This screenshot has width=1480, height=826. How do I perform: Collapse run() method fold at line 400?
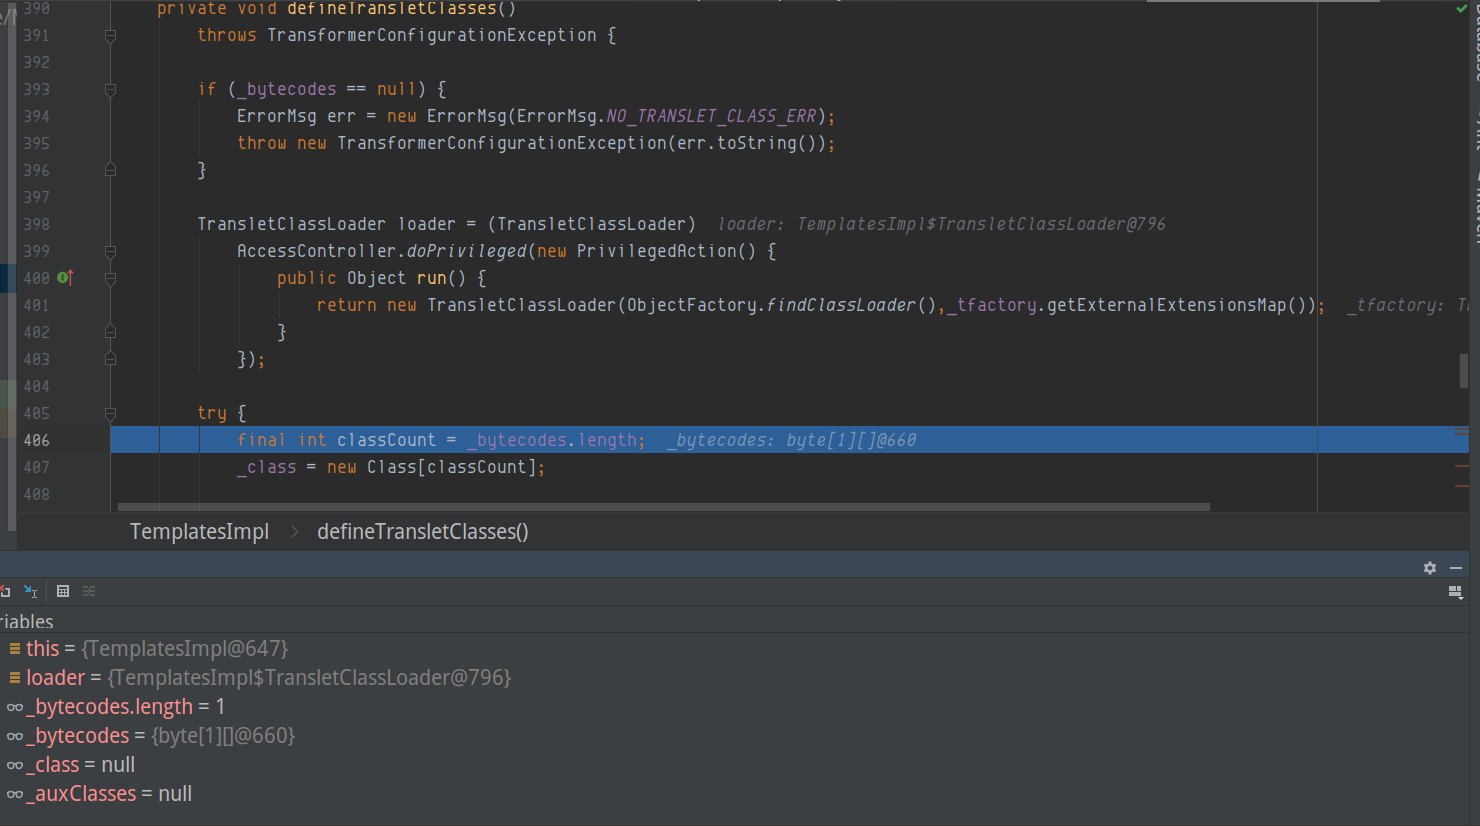110,279
